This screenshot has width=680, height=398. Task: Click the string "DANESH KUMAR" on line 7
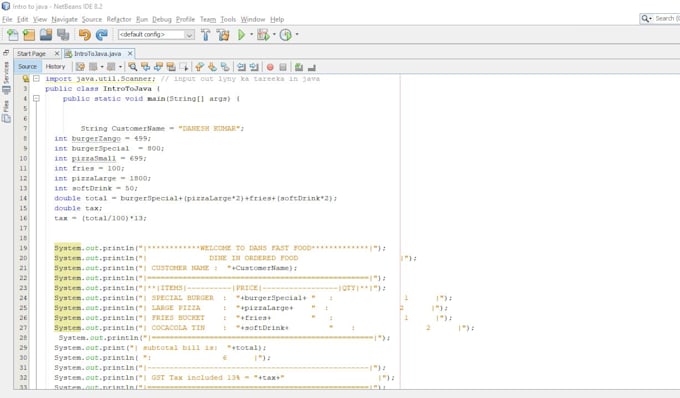209,129
